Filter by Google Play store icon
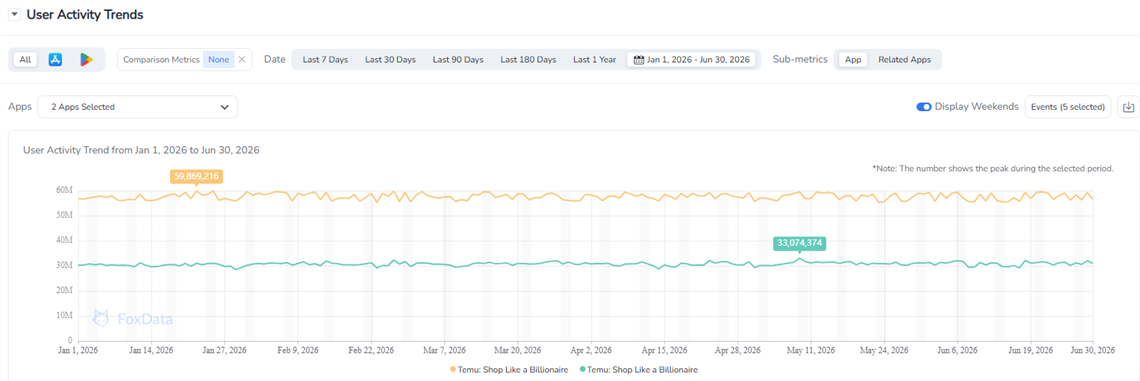Image resolution: width=1140 pixels, height=381 pixels. point(87,60)
